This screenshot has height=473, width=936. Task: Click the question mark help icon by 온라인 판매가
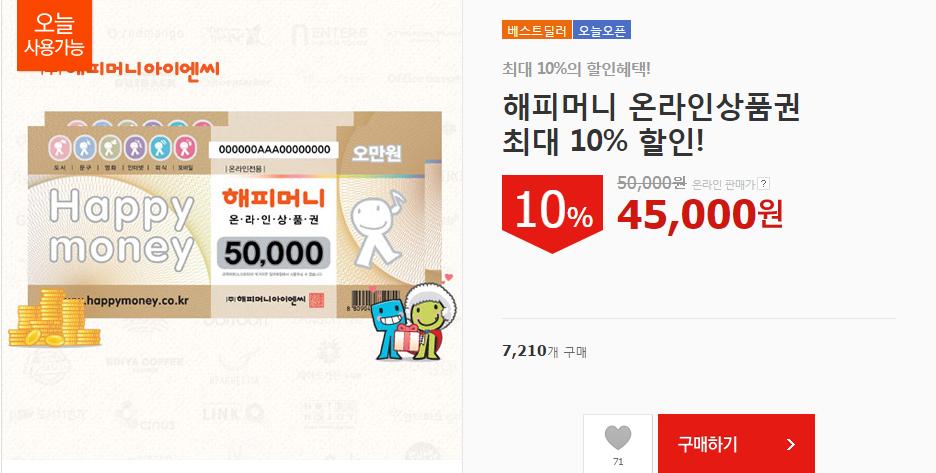(763, 184)
